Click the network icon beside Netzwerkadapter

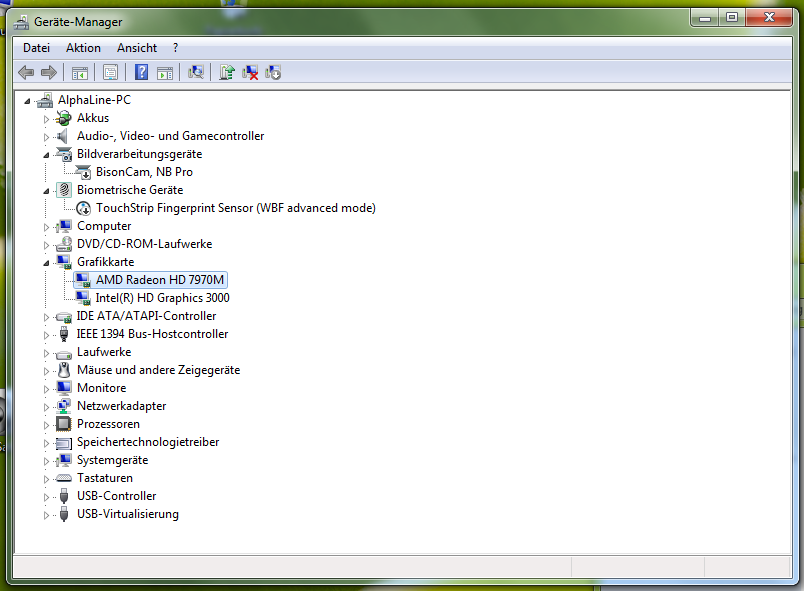tap(64, 406)
